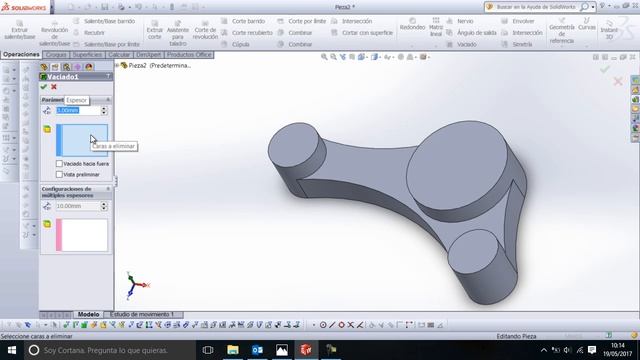Screen dimensions: 640x360
Task: Click the multi-thickness faces selection box
Action: point(82,235)
